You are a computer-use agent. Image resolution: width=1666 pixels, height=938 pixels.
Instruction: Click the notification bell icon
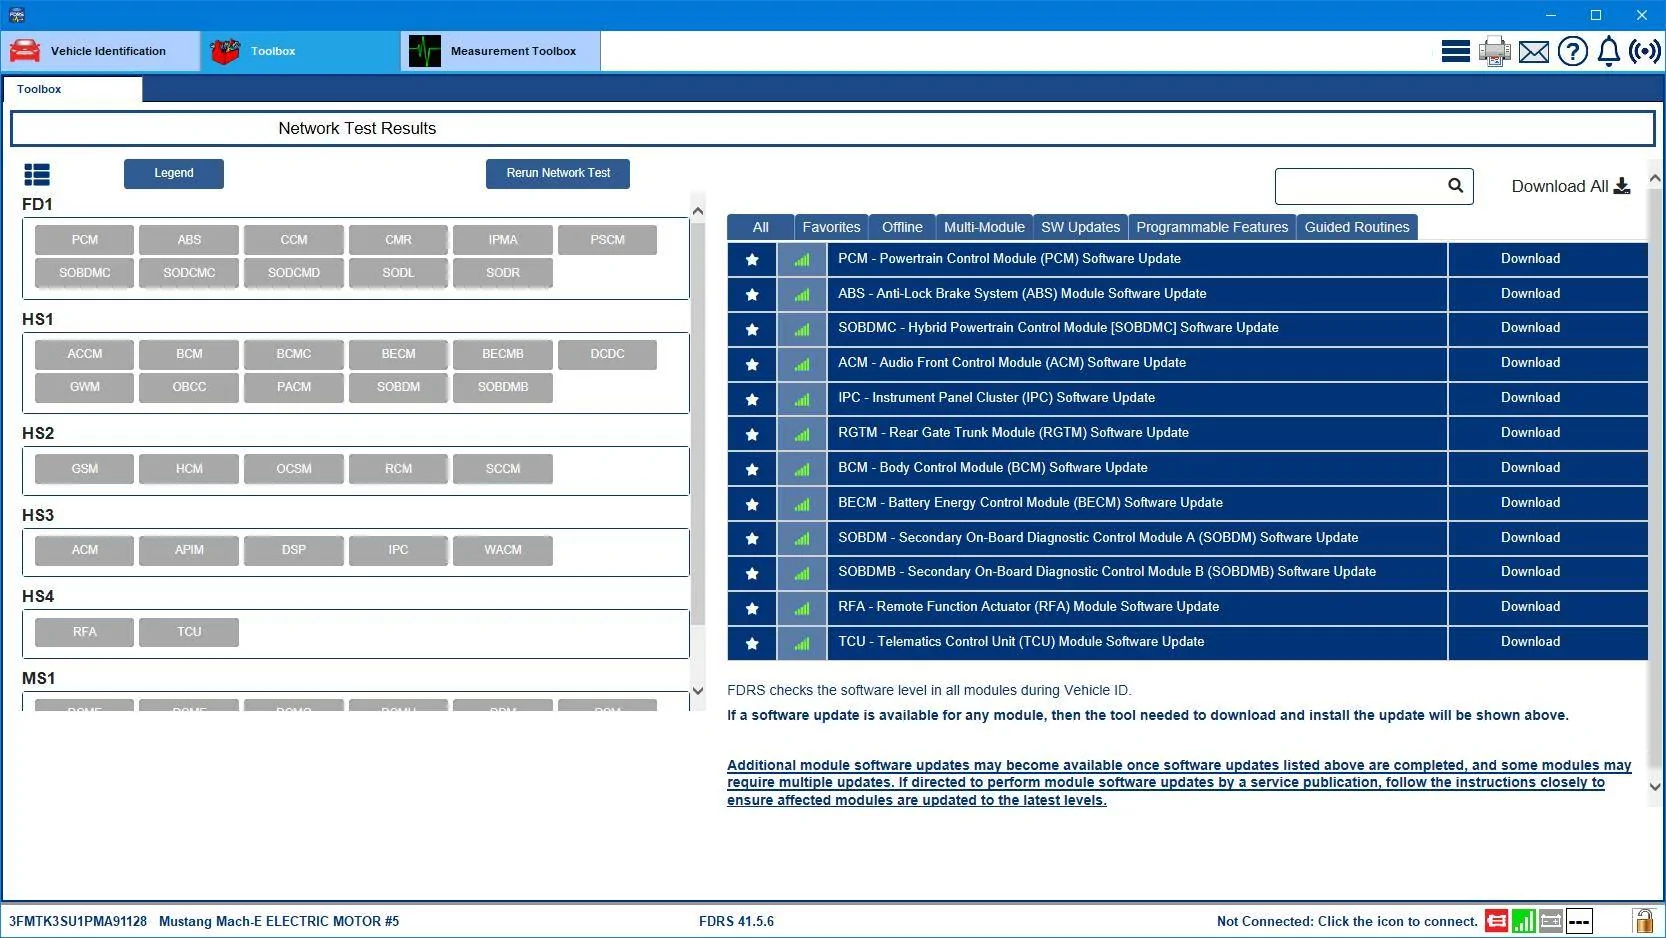1608,51
